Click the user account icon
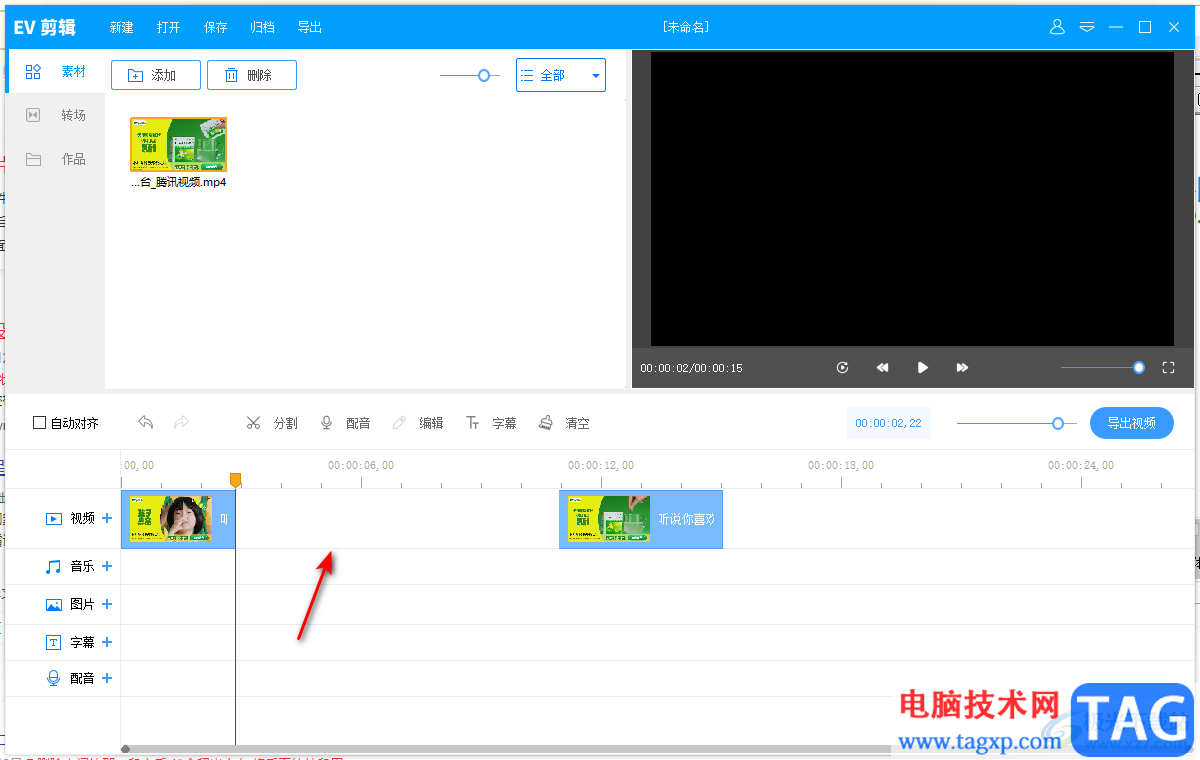The image size is (1200, 760). click(1057, 27)
